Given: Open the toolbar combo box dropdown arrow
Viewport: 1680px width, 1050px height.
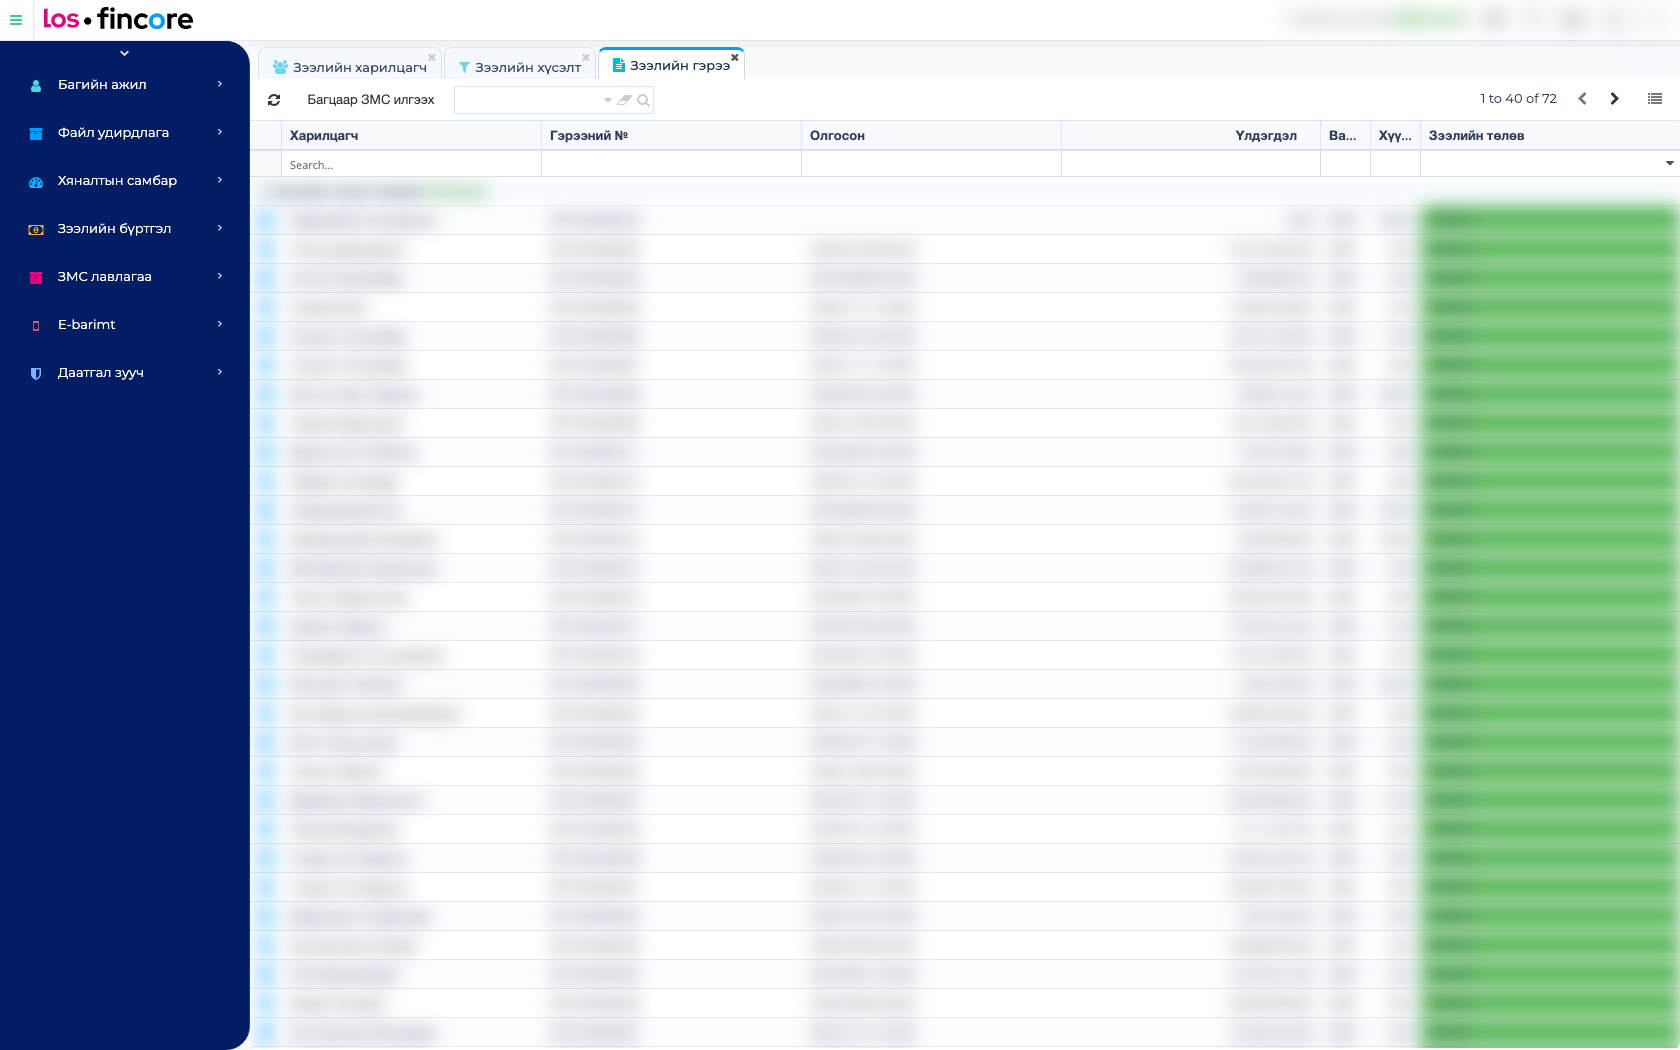Looking at the screenshot, I should point(607,100).
